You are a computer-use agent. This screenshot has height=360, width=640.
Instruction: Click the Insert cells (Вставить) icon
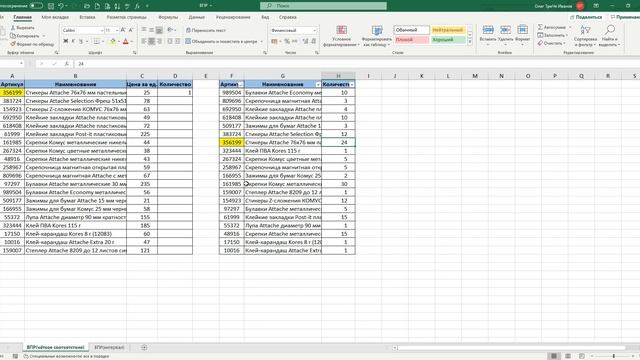pyautogui.click(x=488, y=30)
